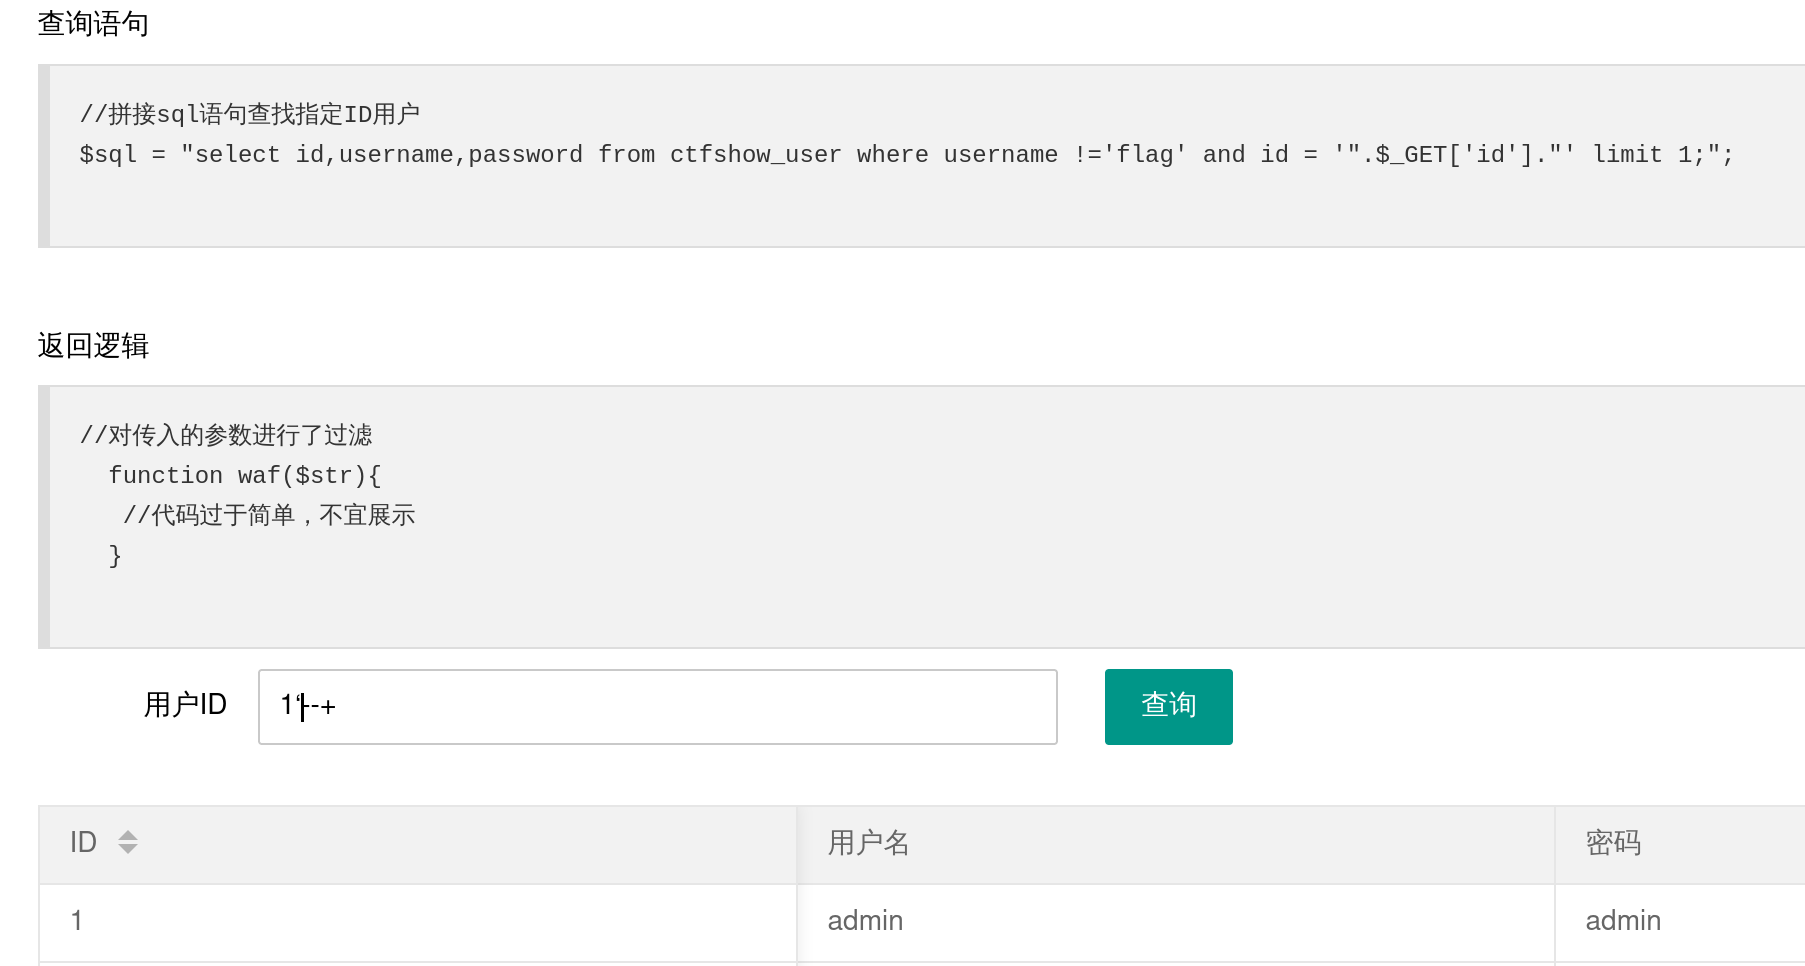Viewport: 1805px width, 966px height.
Task: Sort ID column ascending with up arrow
Action: tap(127, 835)
